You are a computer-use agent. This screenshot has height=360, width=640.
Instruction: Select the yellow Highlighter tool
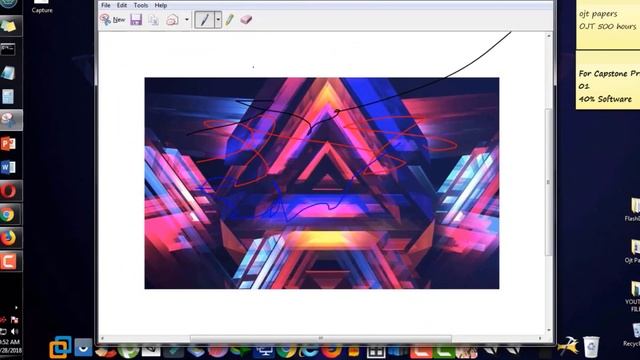[229, 20]
